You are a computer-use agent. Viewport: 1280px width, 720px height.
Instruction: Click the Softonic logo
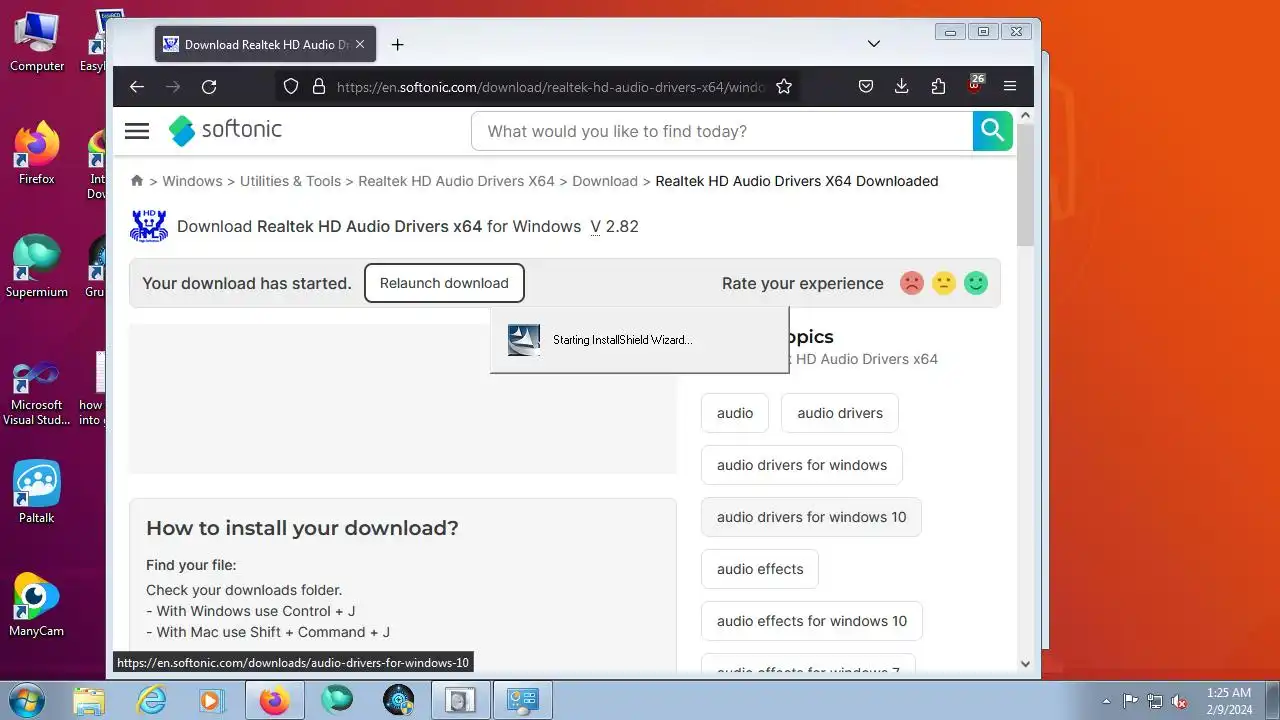coord(225,130)
